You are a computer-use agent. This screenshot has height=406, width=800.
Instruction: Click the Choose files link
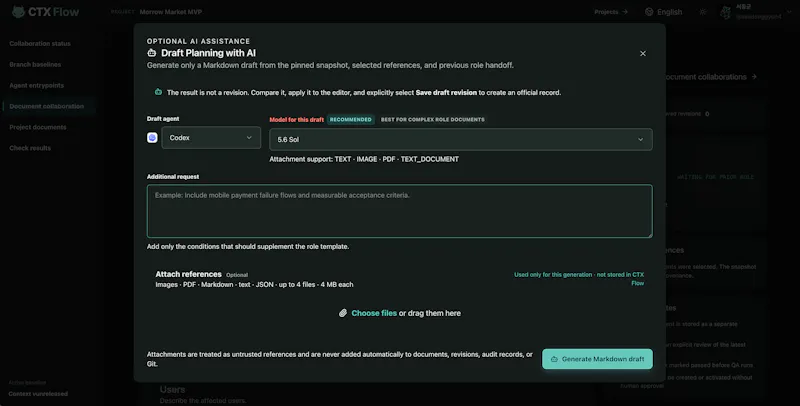click(374, 313)
